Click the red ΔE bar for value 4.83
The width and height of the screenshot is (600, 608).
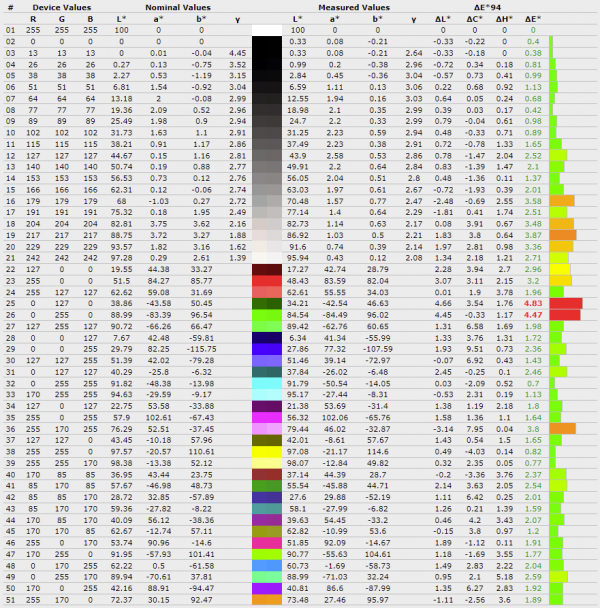[566, 304]
